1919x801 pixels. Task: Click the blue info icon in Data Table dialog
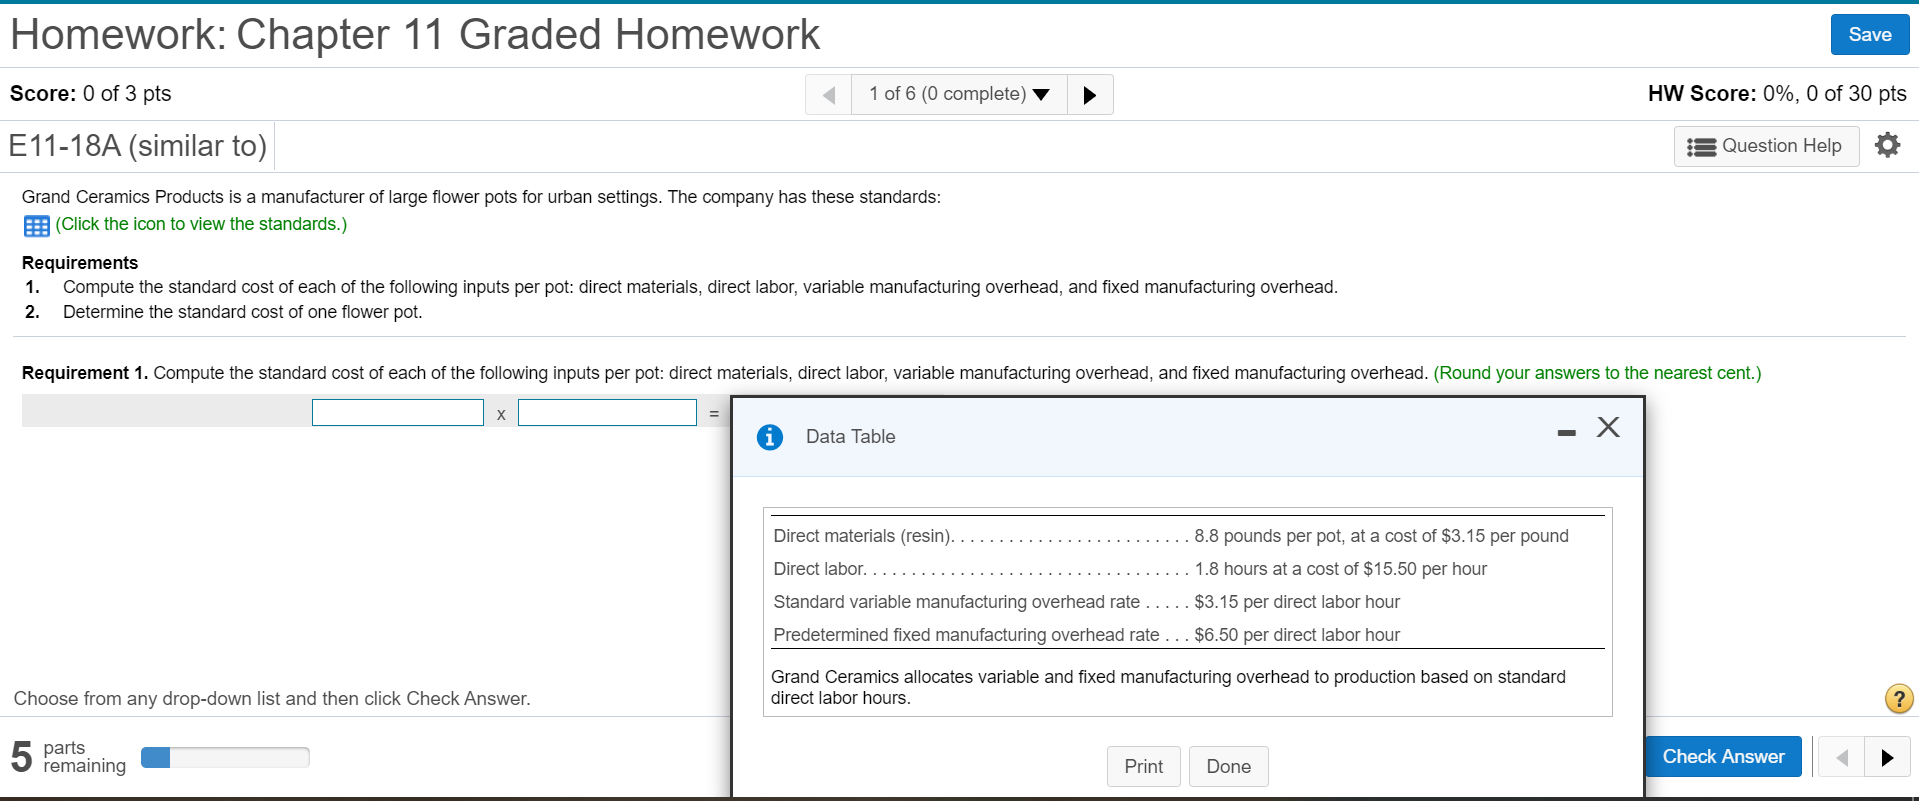(x=770, y=437)
